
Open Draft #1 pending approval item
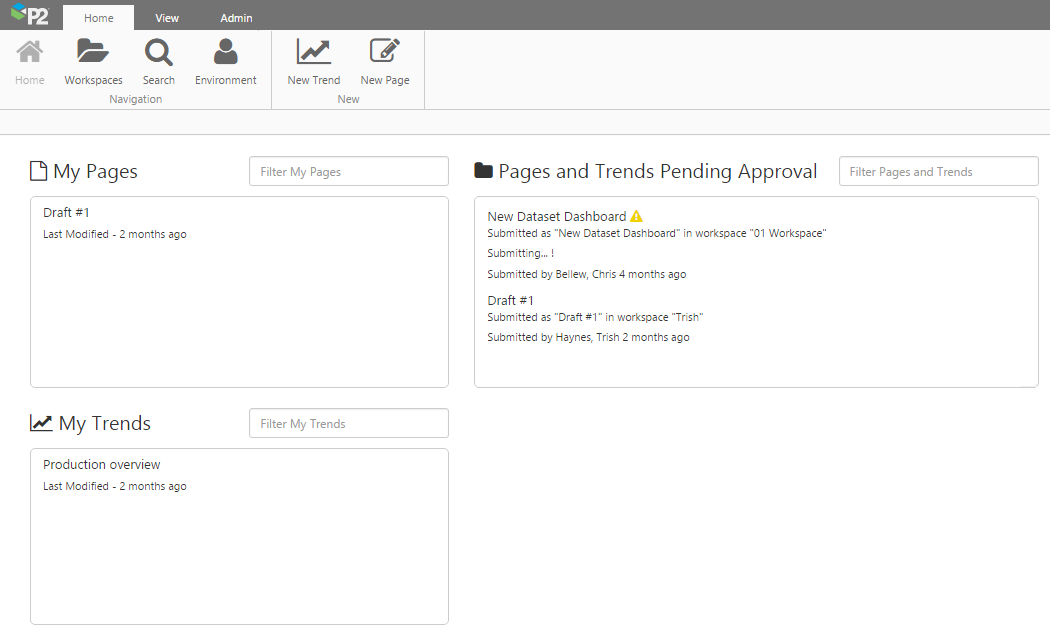coord(510,300)
